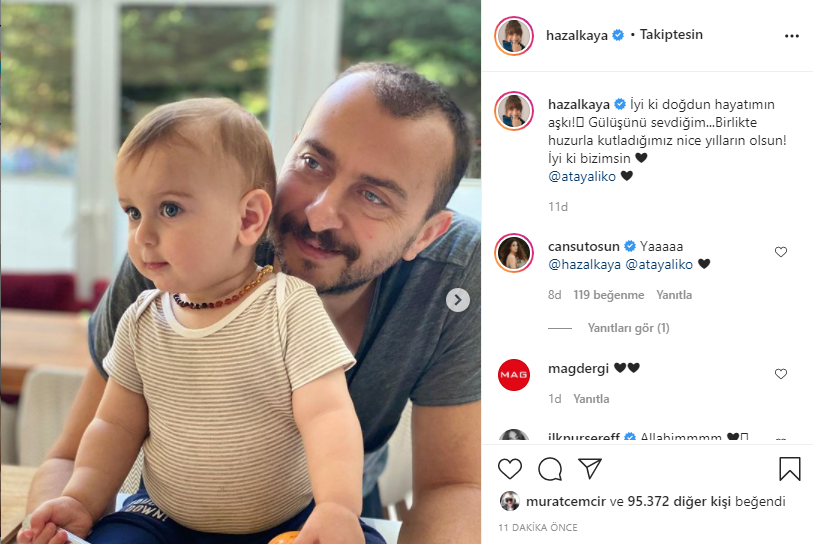The width and height of the screenshot is (813, 544).
Task: Open the @atayaliko mention in caption
Action: tap(582, 176)
